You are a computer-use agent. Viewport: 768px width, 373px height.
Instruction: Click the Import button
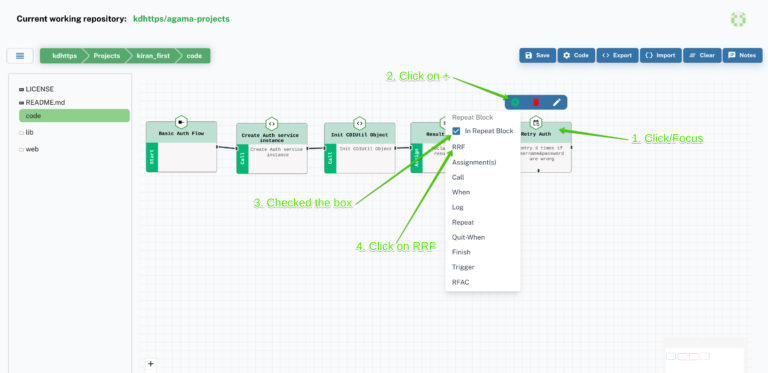coord(660,55)
